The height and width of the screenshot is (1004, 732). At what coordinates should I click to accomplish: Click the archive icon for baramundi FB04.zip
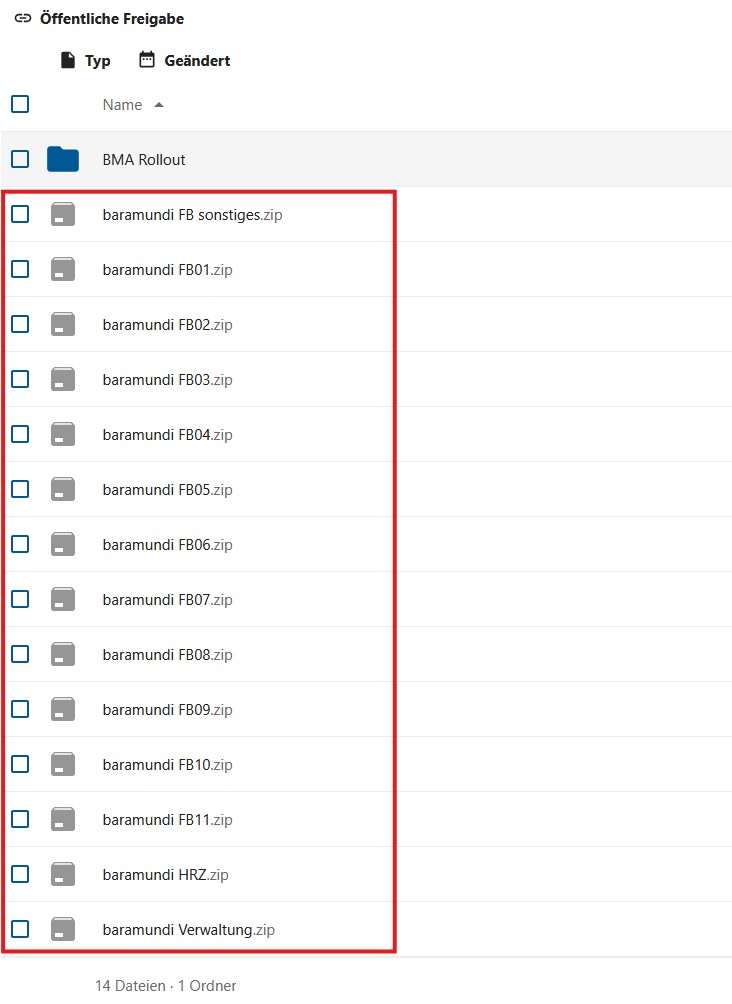click(x=63, y=434)
